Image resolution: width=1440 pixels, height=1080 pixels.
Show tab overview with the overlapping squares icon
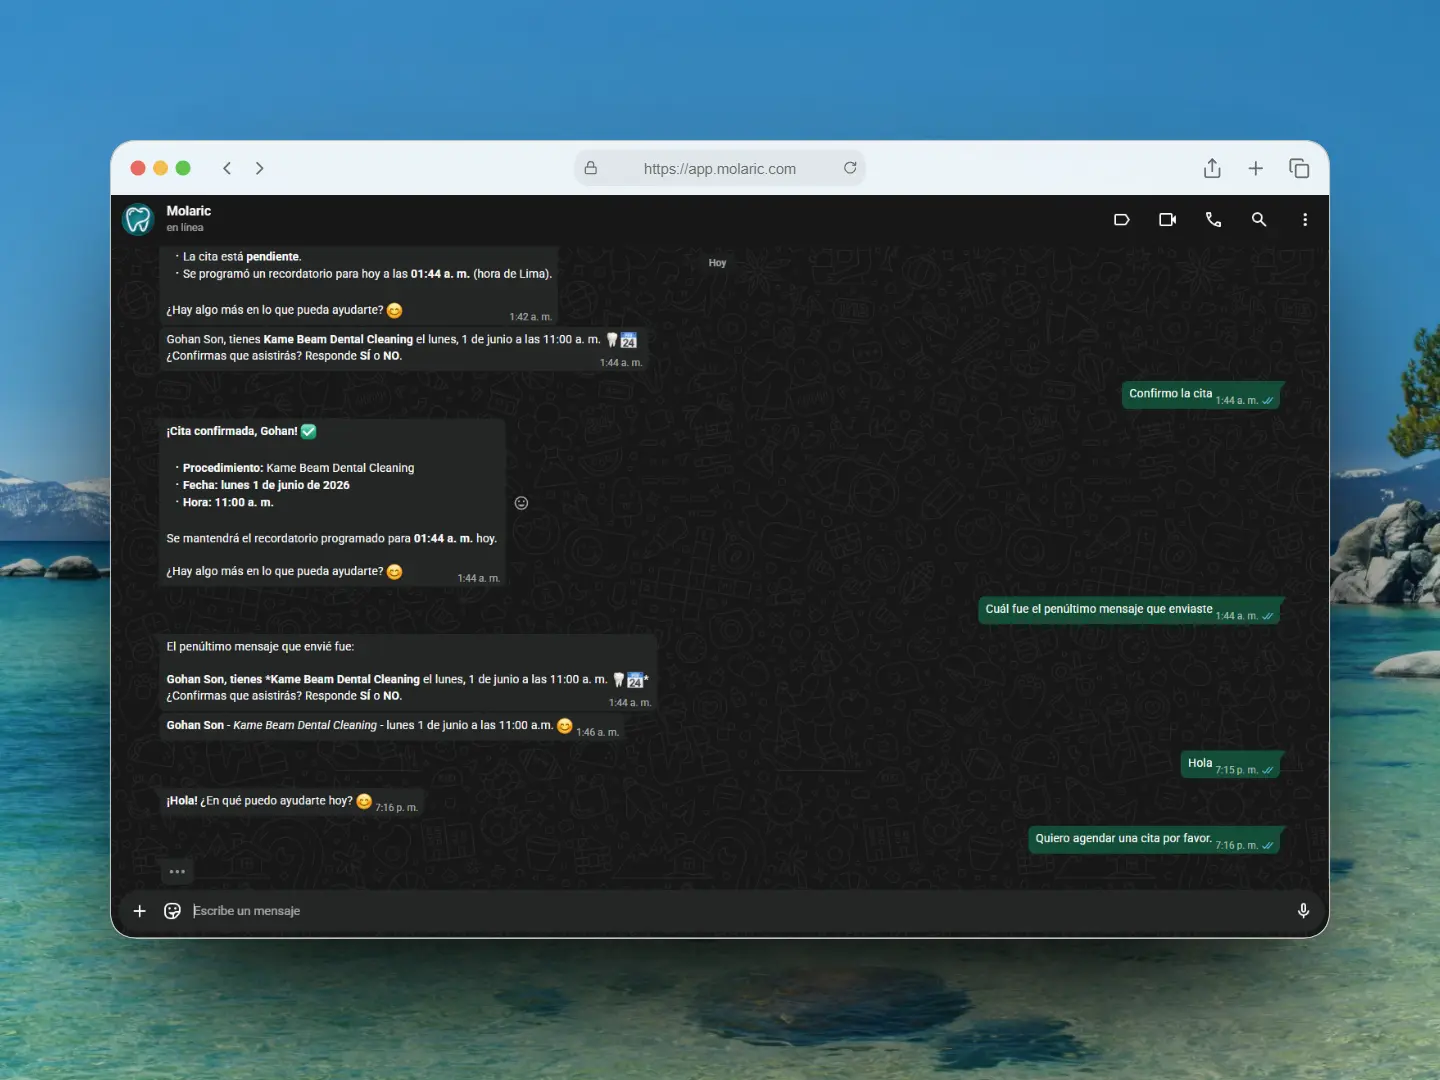click(1299, 168)
